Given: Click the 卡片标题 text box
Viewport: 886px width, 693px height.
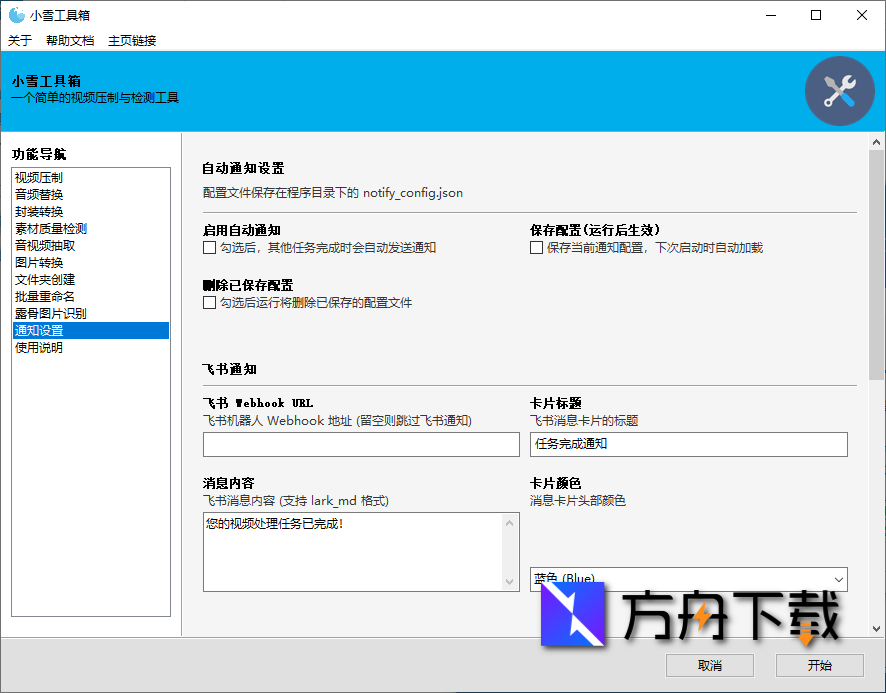Looking at the screenshot, I should point(688,444).
